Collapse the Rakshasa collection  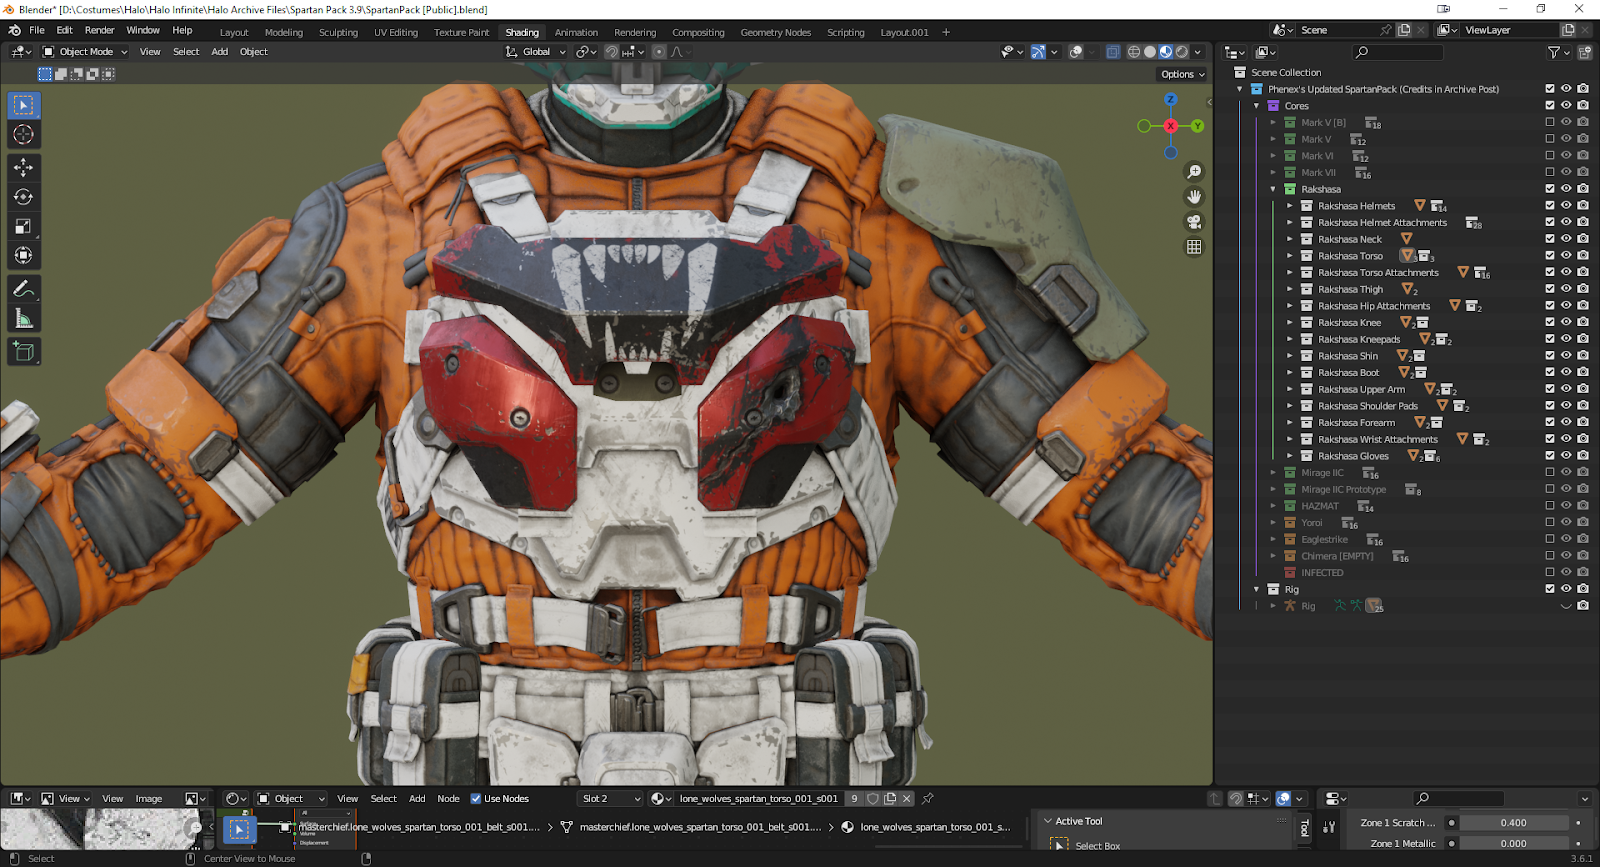(1273, 189)
